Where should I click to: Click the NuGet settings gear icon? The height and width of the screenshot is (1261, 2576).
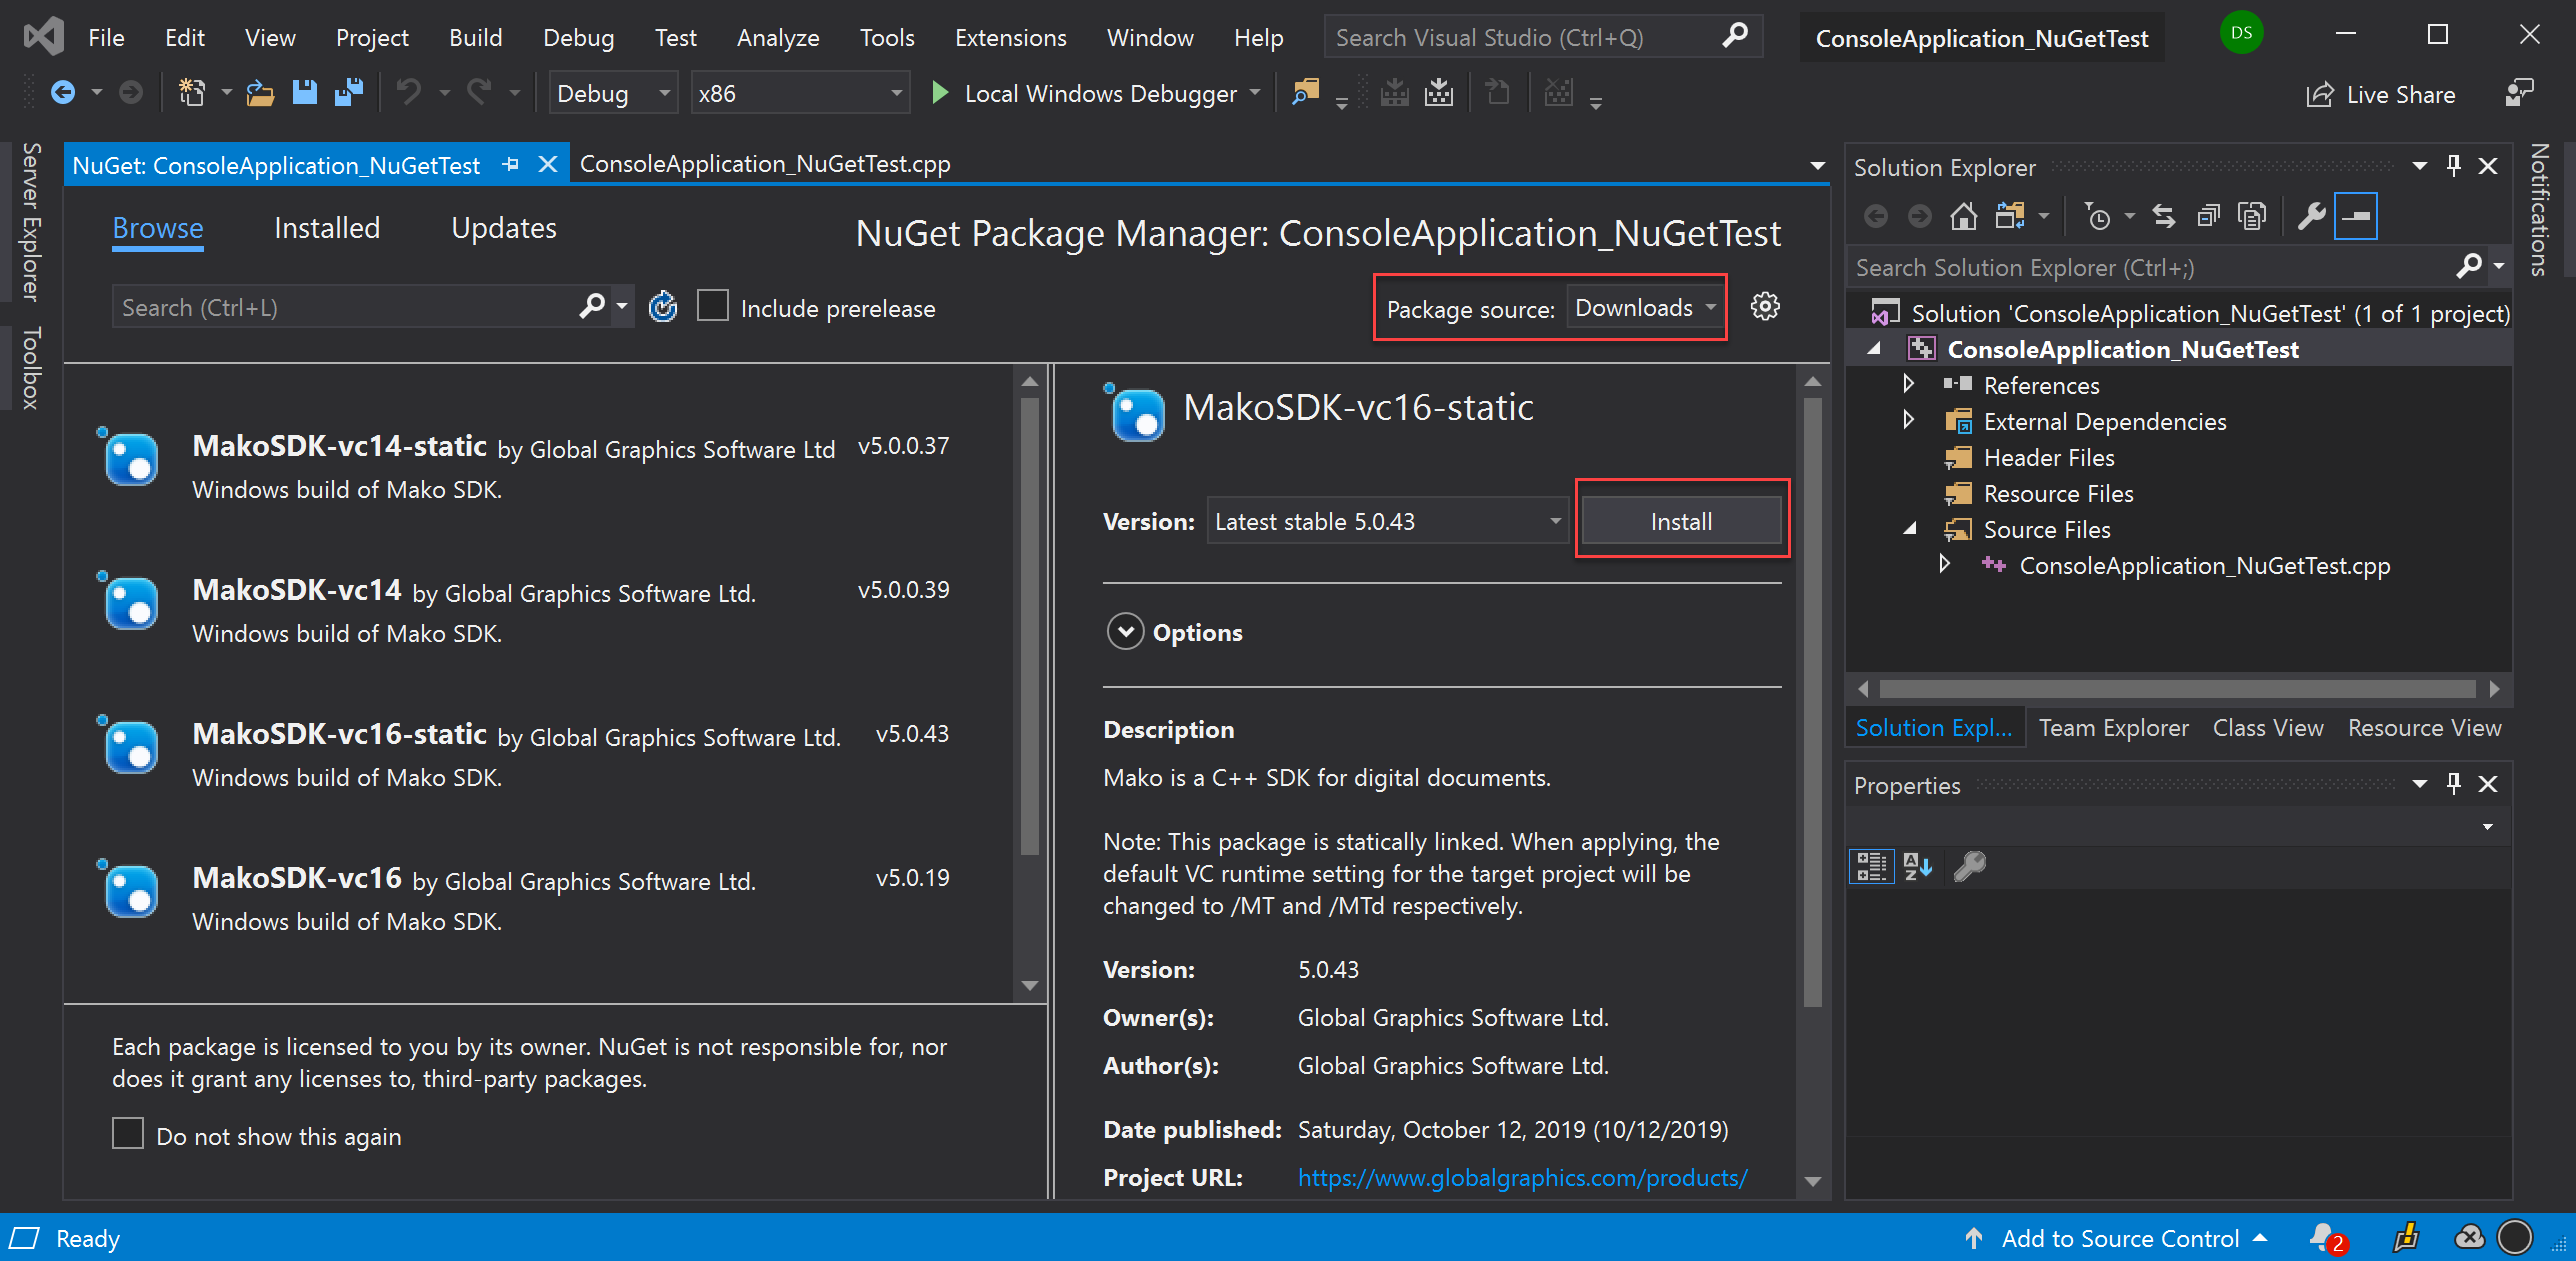pyautogui.click(x=1765, y=307)
